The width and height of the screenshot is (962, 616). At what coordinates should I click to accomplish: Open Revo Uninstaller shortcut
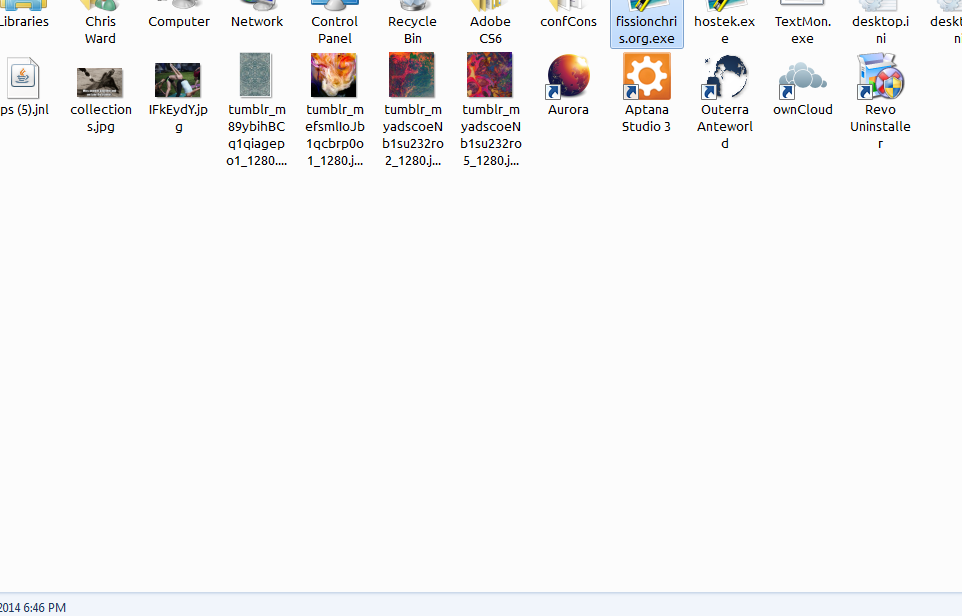tap(880, 77)
